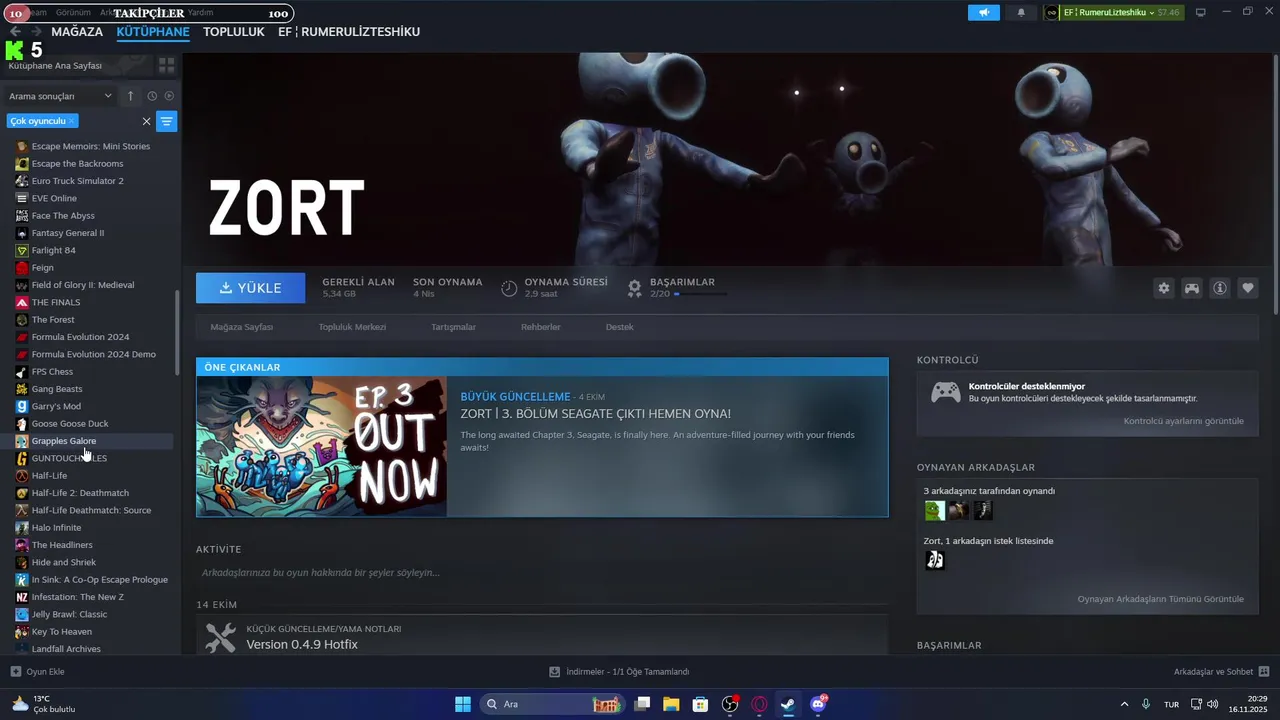Open Topluluk Merkezi link
Image resolution: width=1280 pixels, height=720 pixels.
pos(352,327)
